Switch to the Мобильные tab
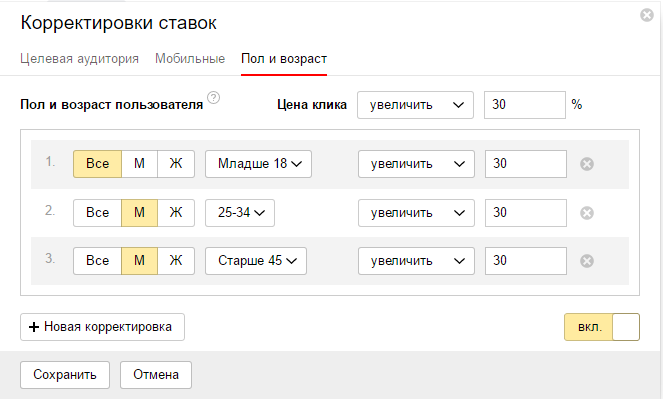663x399 pixels. tap(190, 58)
